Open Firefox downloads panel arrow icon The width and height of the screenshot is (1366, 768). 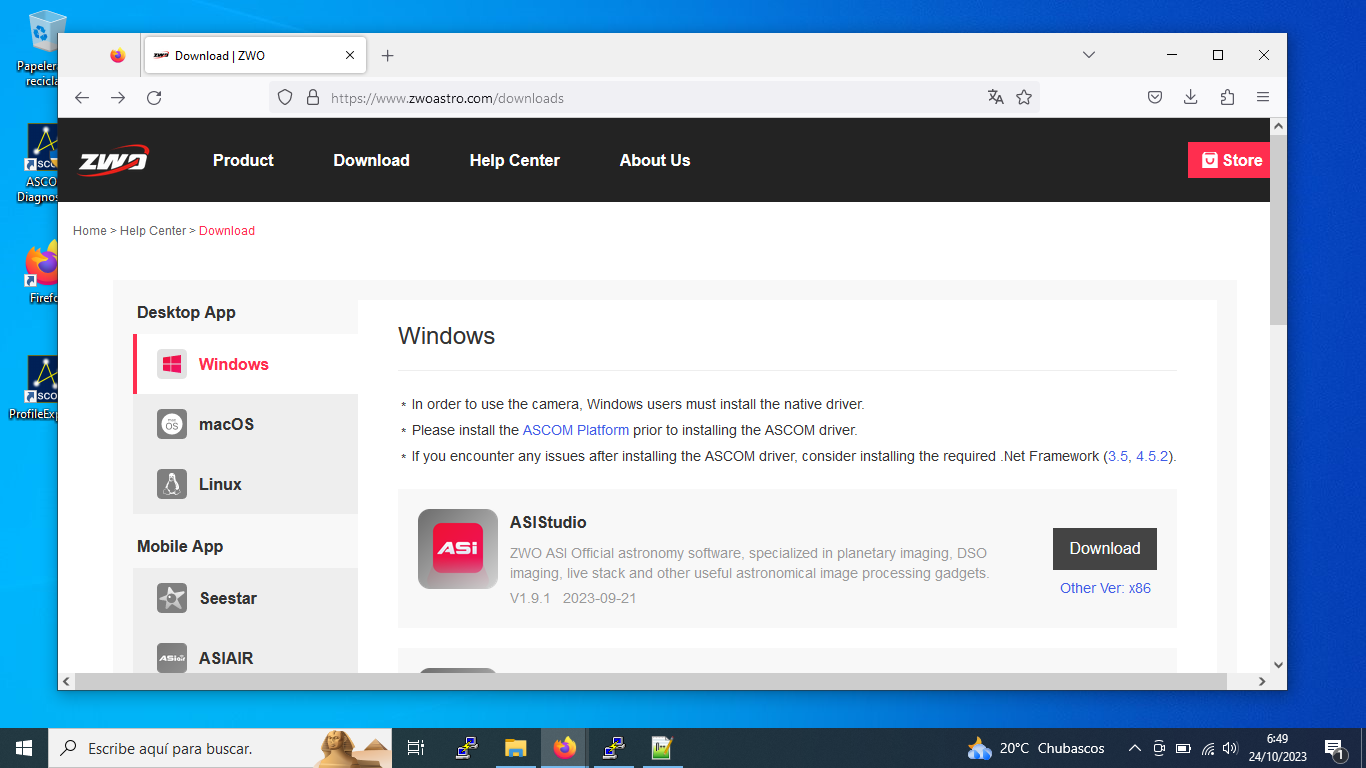pyautogui.click(x=1190, y=97)
